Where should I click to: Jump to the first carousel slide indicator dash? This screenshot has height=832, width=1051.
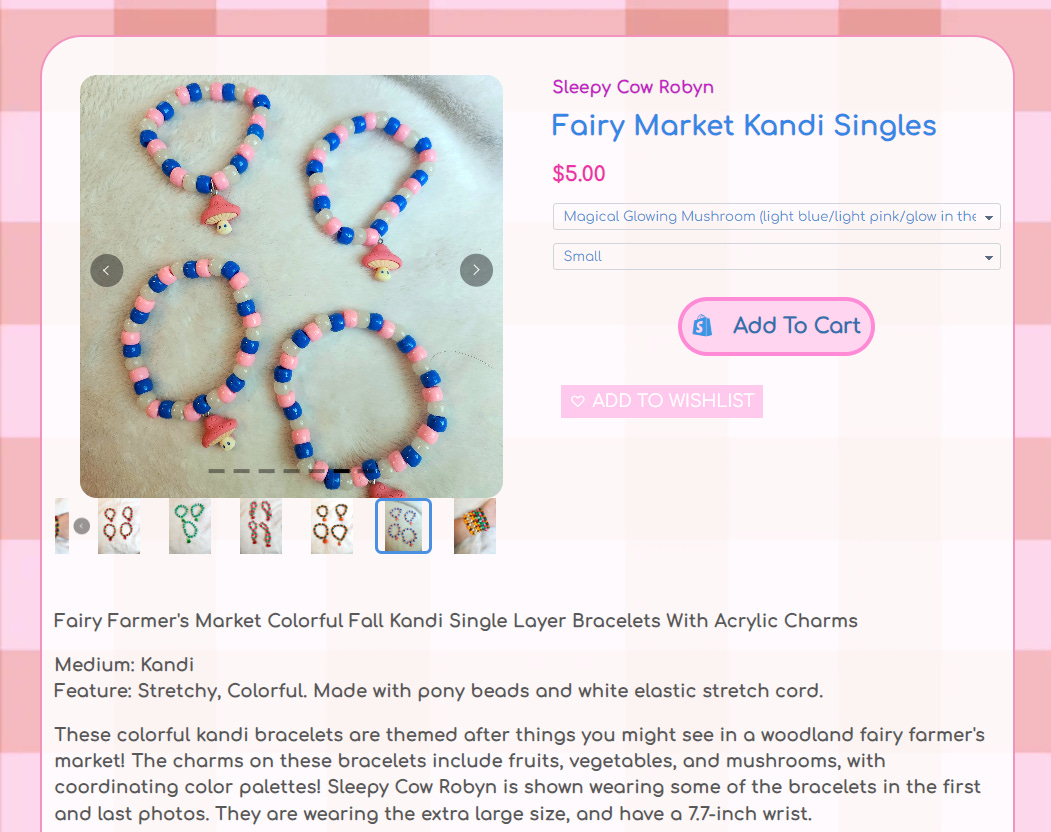pyautogui.click(x=216, y=471)
